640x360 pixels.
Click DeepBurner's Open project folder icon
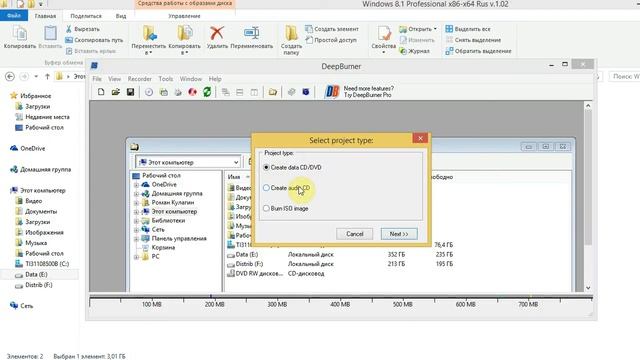click(x=116, y=92)
